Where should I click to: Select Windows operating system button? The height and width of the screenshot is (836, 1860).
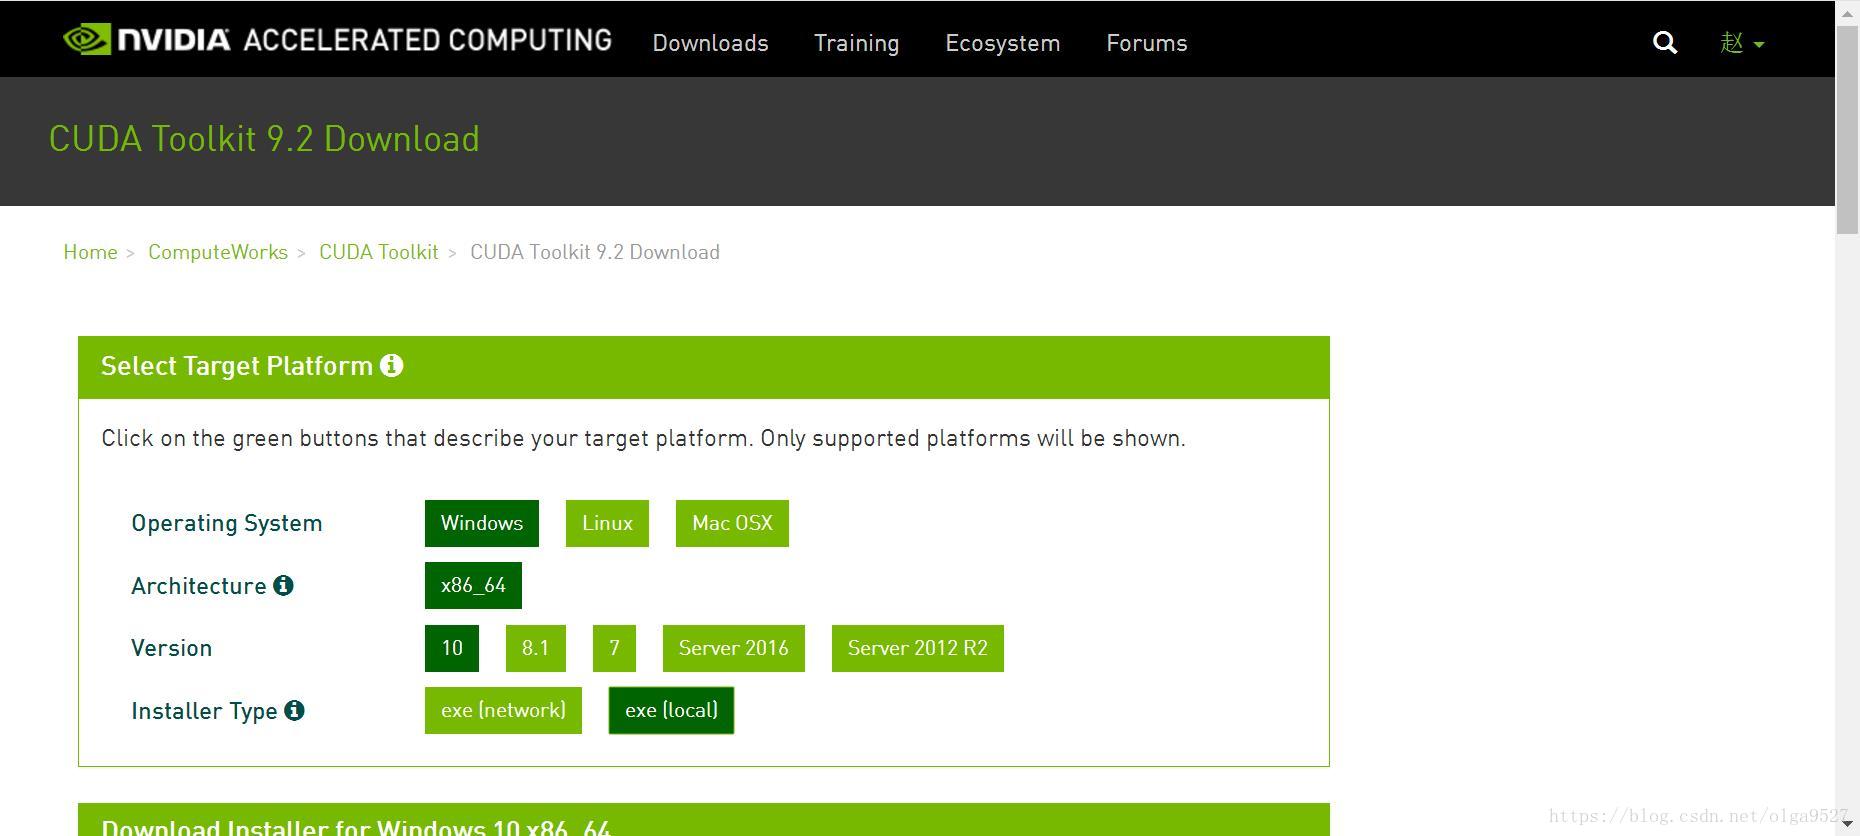pyautogui.click(x=482, y=523)
